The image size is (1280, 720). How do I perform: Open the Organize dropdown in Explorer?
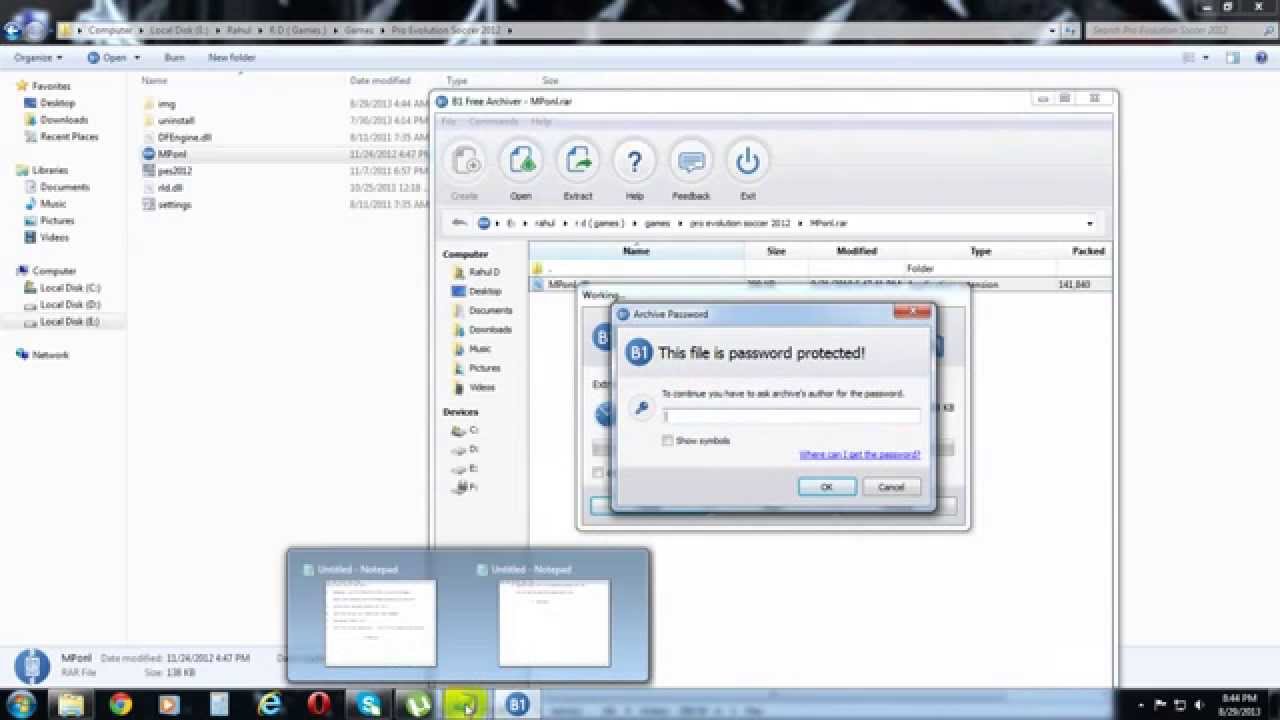click(x=38, y=58)
